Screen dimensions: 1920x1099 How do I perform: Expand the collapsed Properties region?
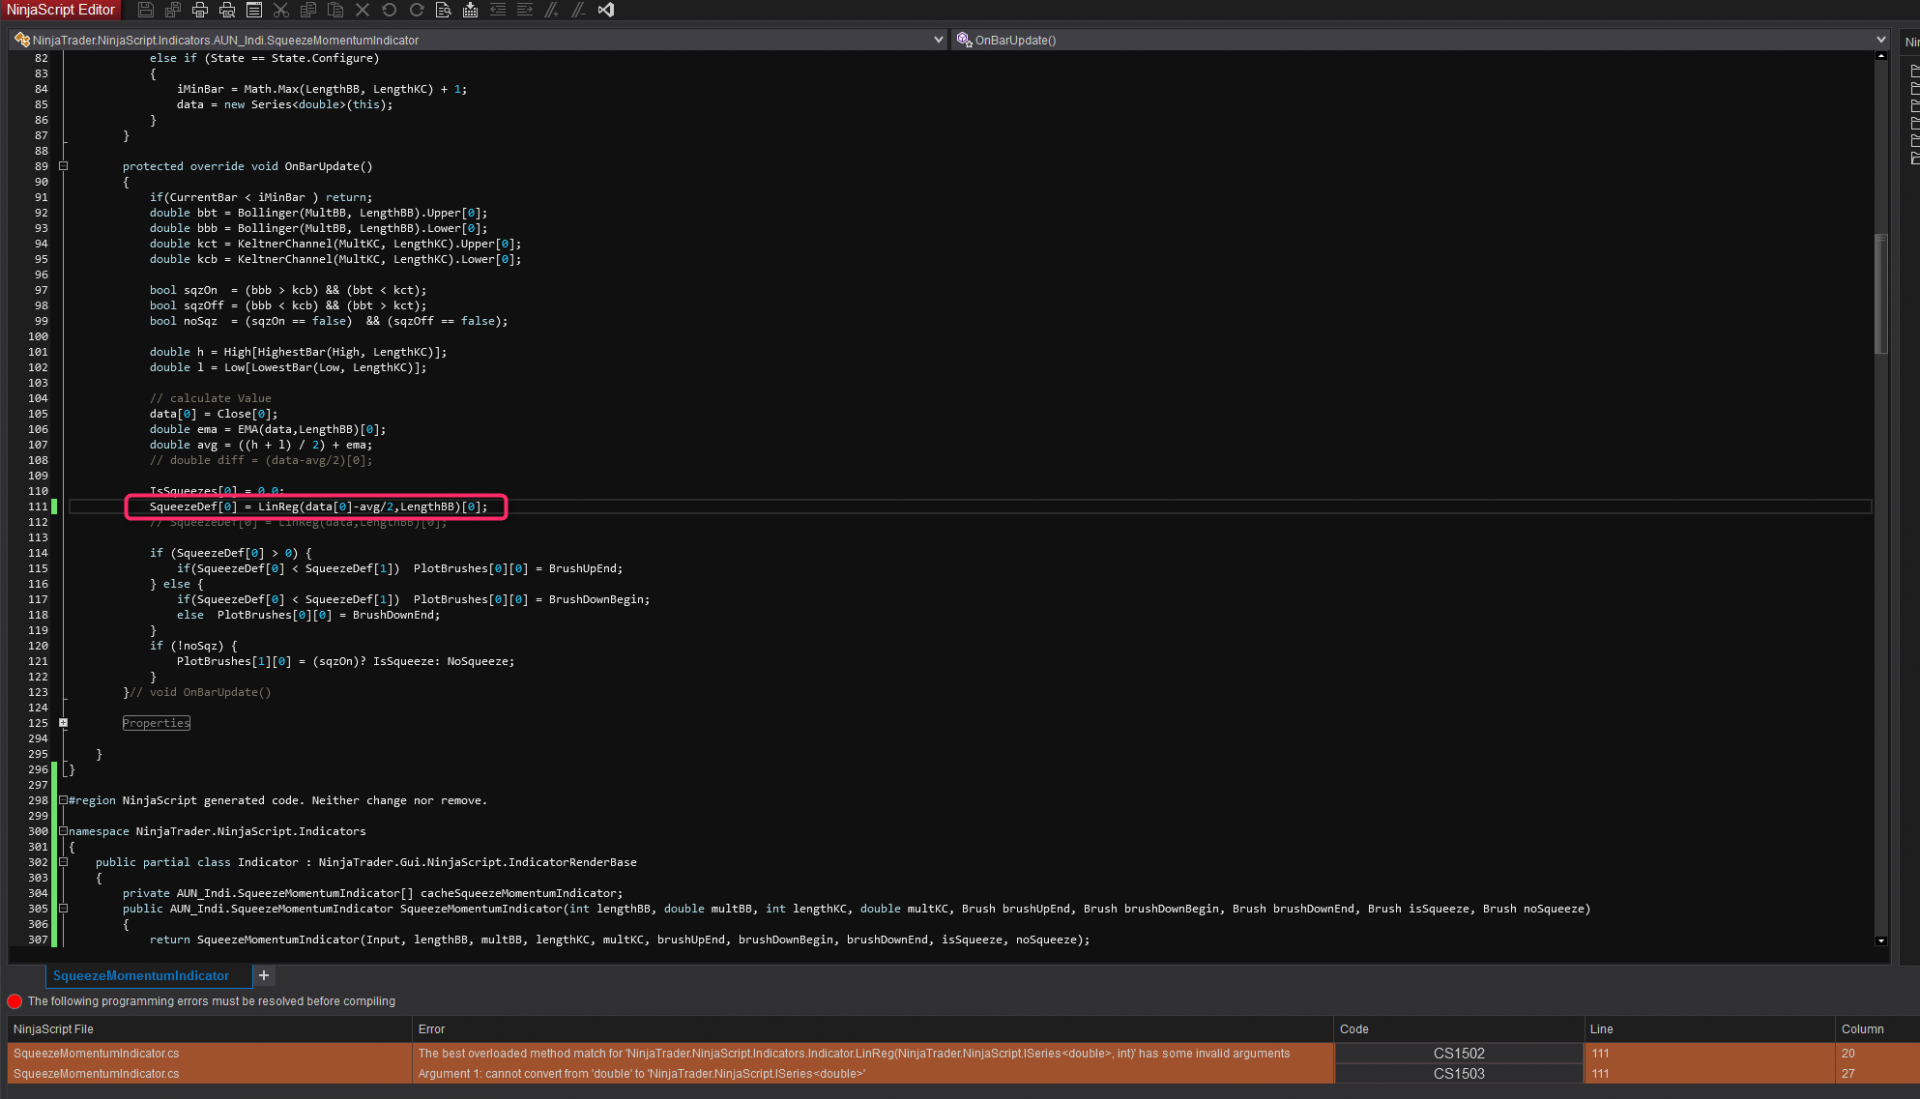63,723
